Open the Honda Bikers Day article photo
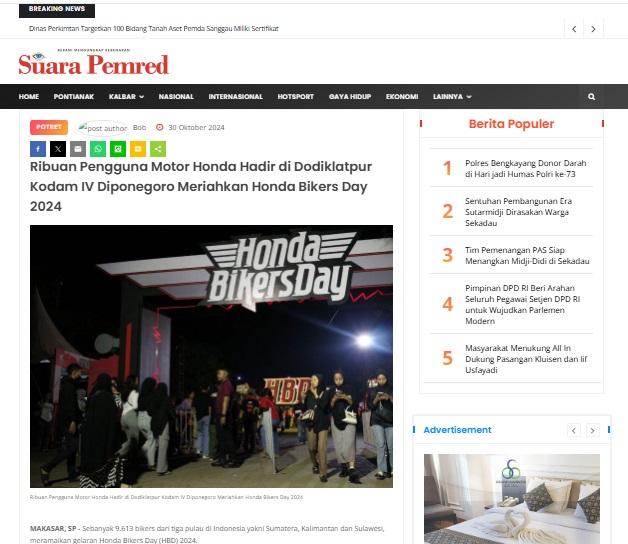Viewport: 628px width, 544px height. [x=211, y=356]
